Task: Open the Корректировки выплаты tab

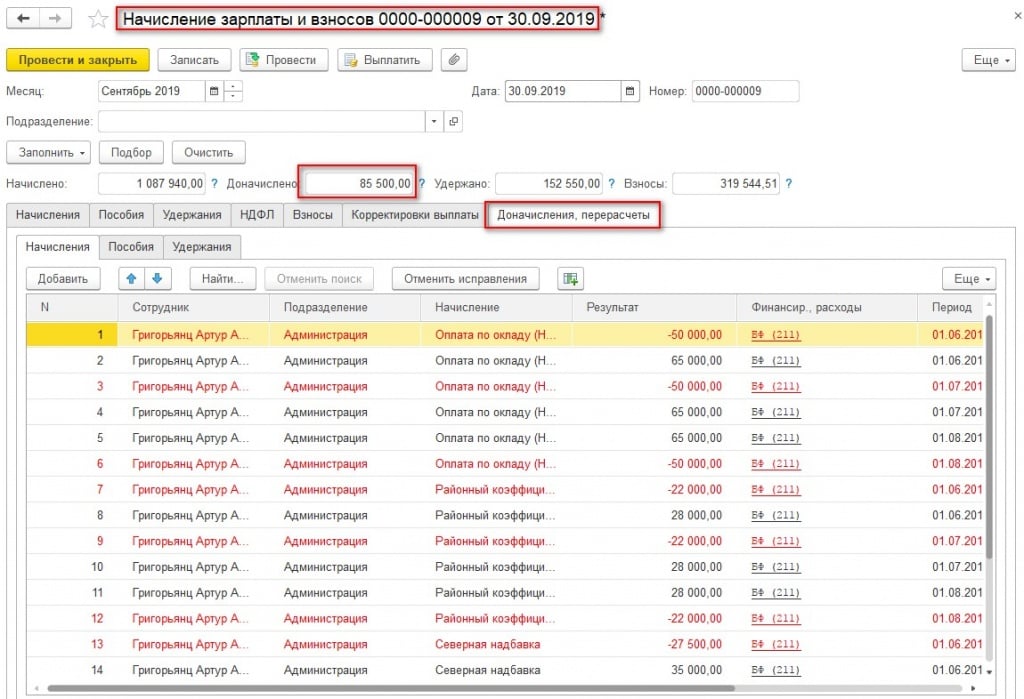Action: click(x=414, y=215)
